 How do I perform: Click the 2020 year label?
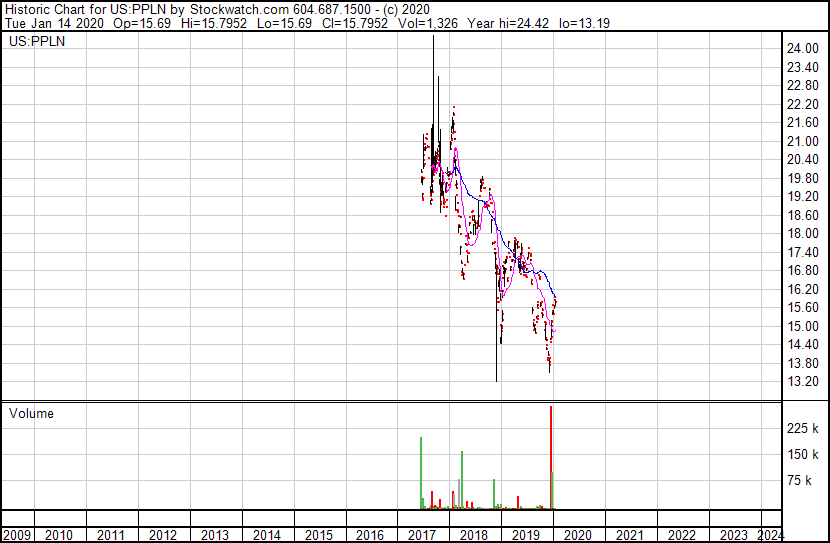[x=578, y=535]
